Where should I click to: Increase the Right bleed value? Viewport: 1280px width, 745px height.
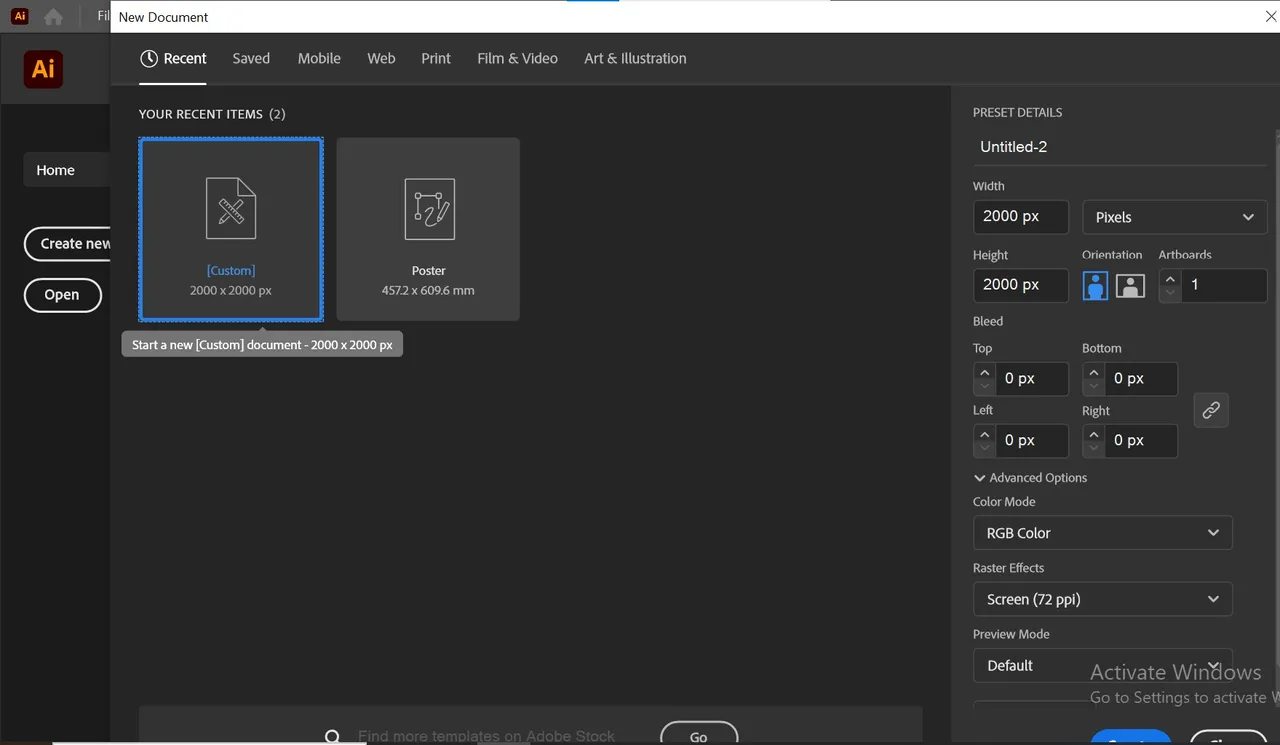pos(1094,434)
